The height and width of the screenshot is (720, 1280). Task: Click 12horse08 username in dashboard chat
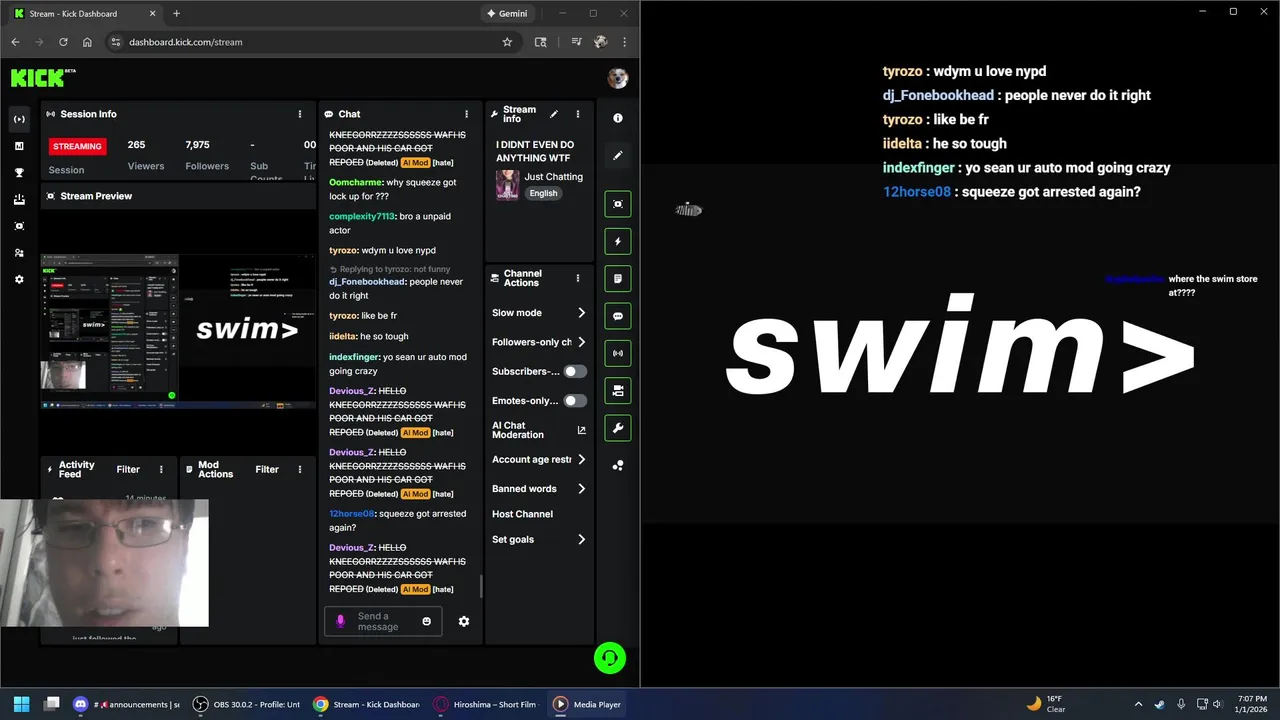(x=351, y=514)
